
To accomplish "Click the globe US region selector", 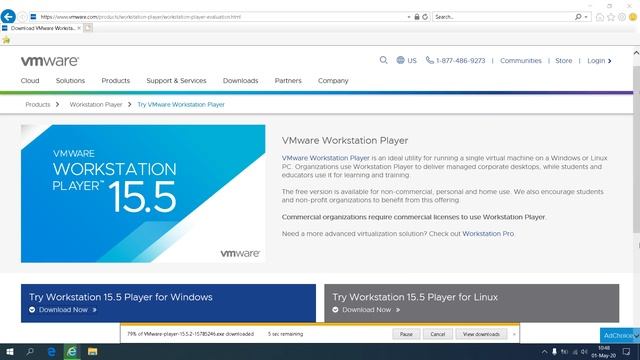I will point(407,60).
